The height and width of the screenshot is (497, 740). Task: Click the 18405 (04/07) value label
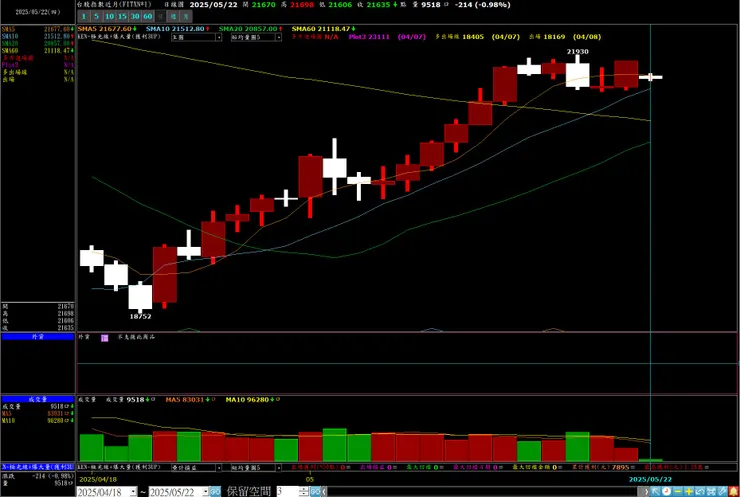[x=491, y=37]
